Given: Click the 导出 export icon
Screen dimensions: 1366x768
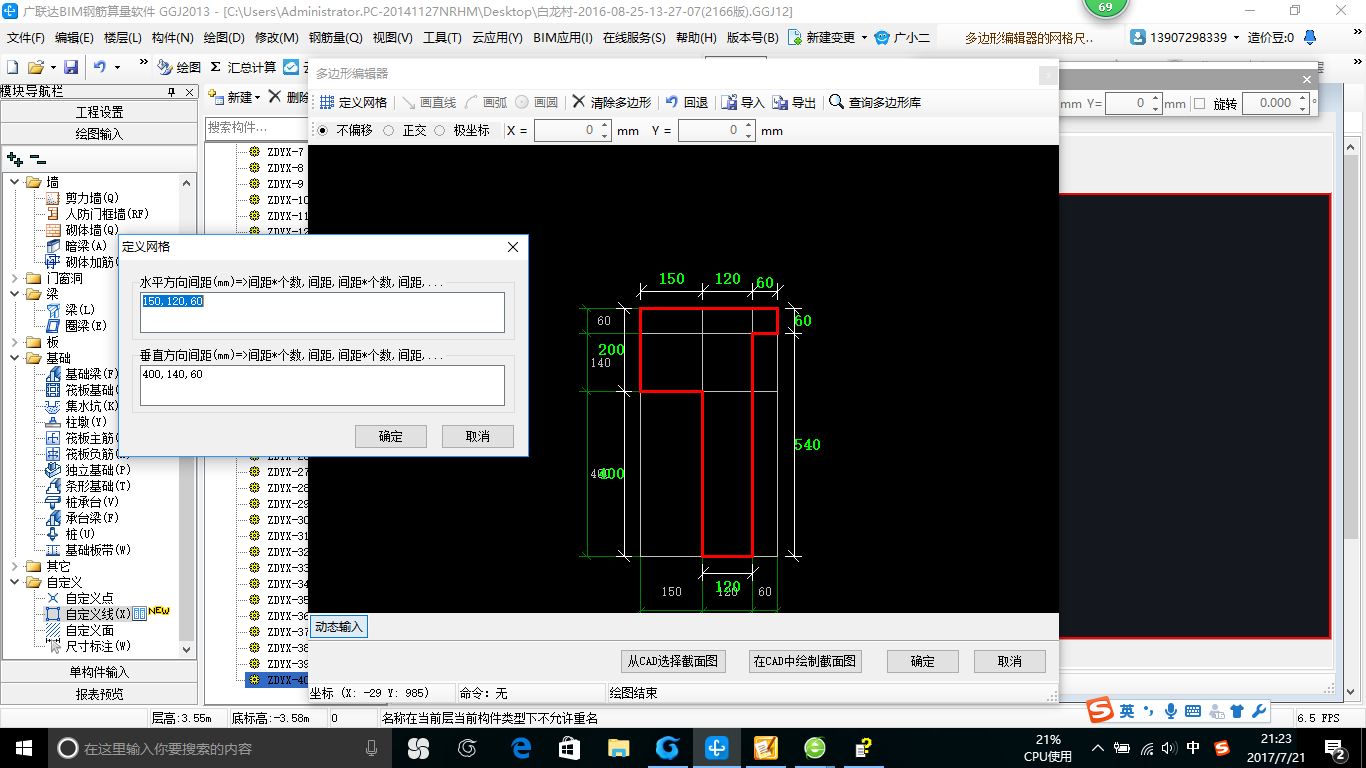Looking at the screenshot, I should [x=780, y=102].
